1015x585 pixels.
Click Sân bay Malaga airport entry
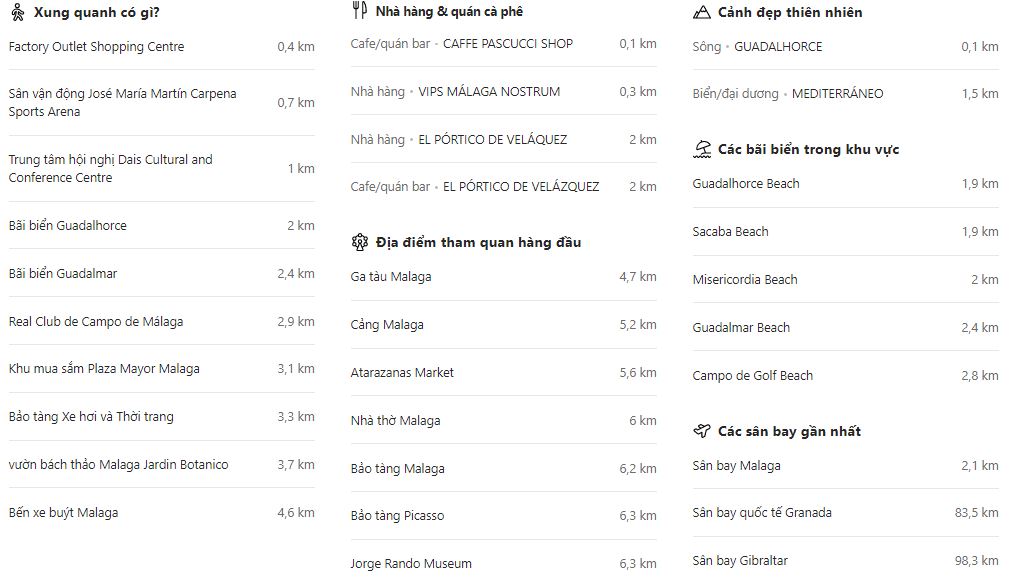(736, 466)
